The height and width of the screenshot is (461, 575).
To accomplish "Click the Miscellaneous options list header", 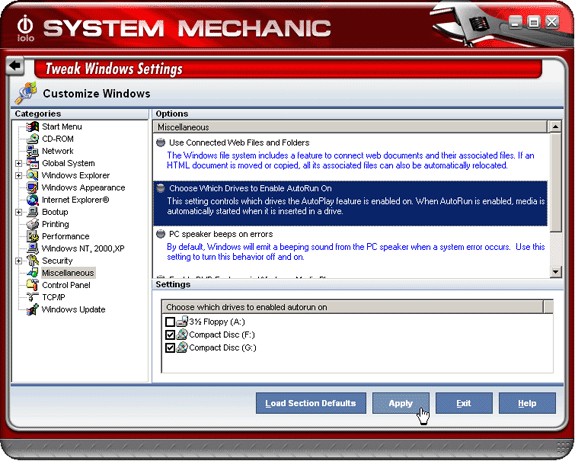I will click(350, 127).
